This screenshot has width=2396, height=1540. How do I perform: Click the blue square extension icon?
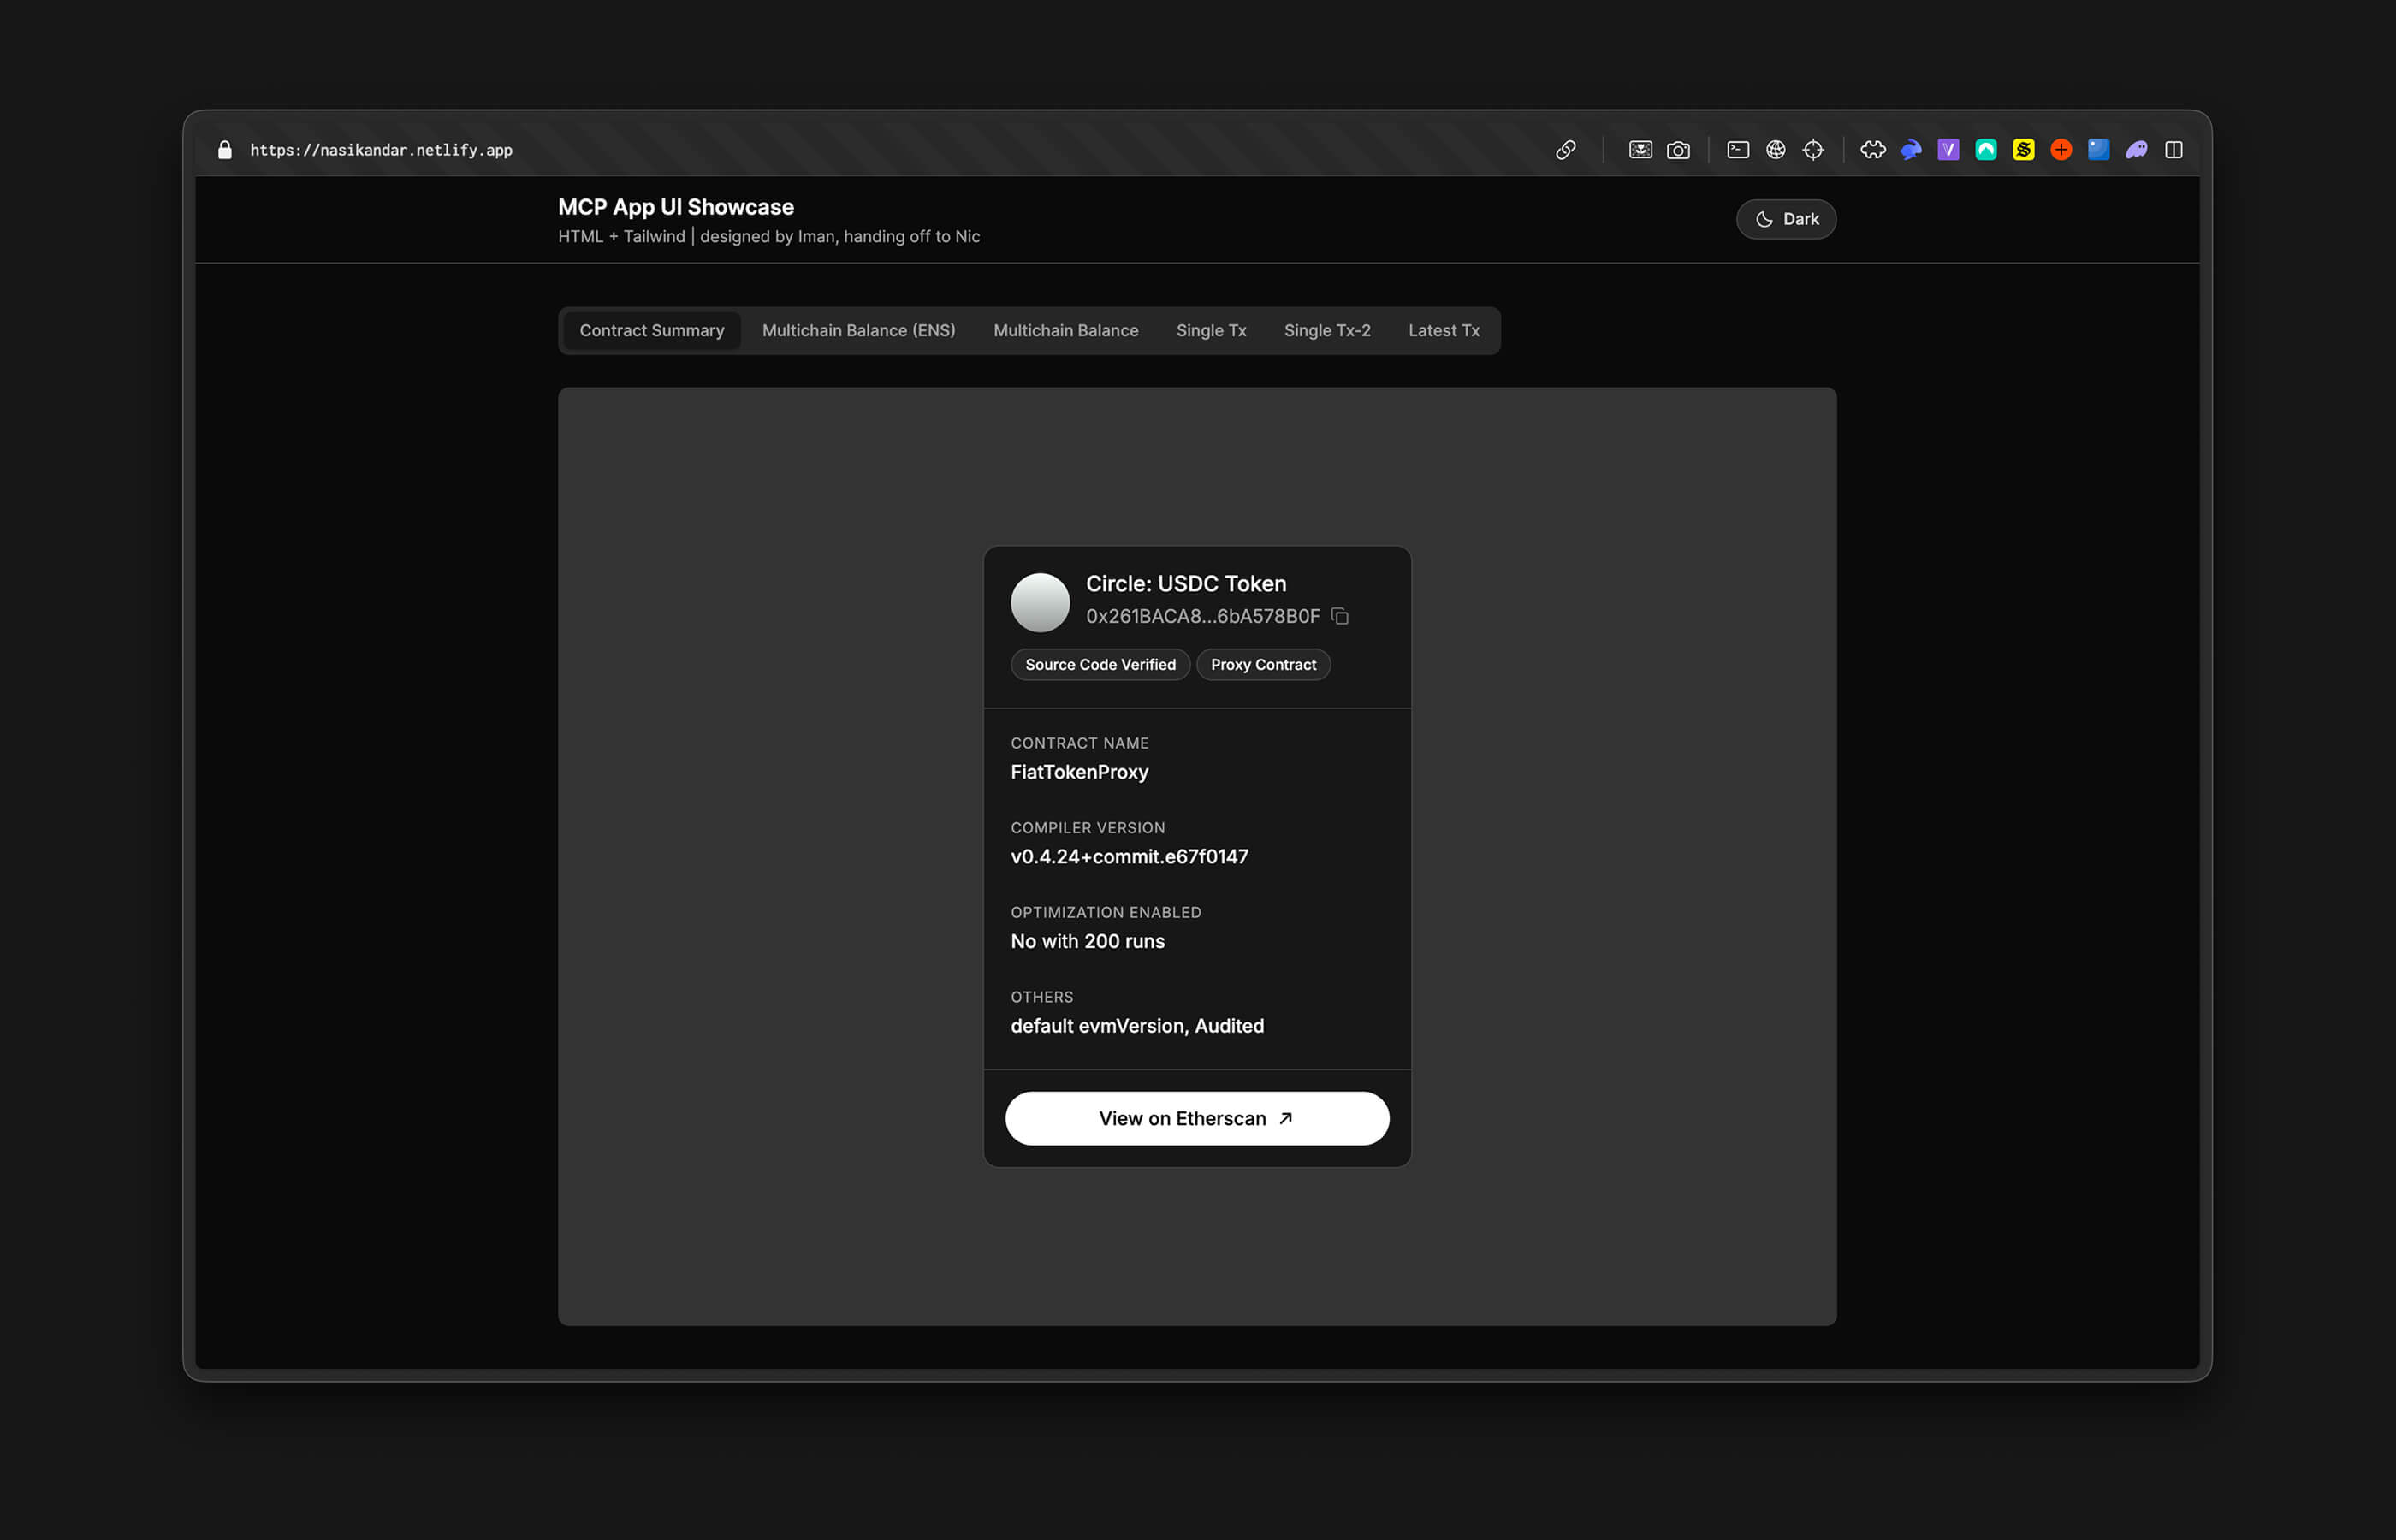tap(2098, 150)
